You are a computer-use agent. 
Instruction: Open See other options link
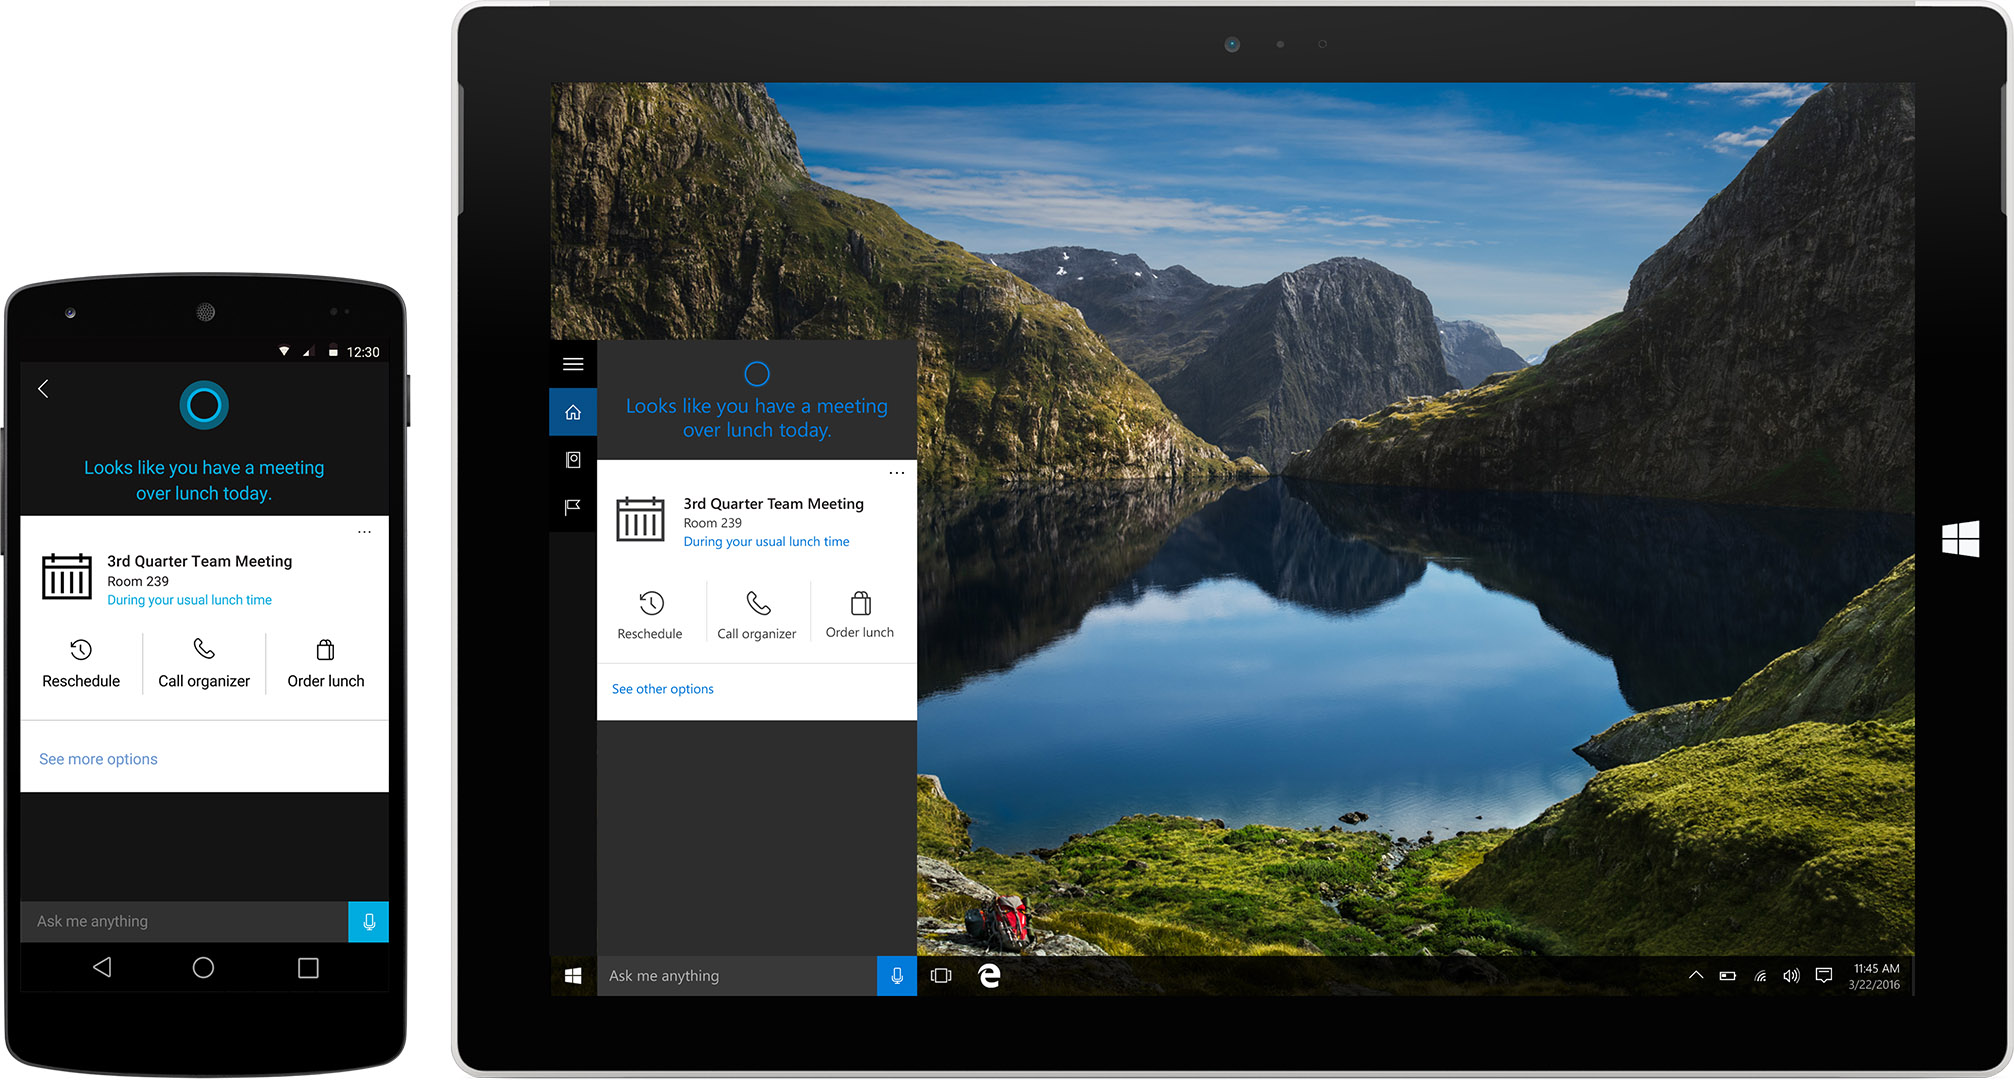click(663, 689)
